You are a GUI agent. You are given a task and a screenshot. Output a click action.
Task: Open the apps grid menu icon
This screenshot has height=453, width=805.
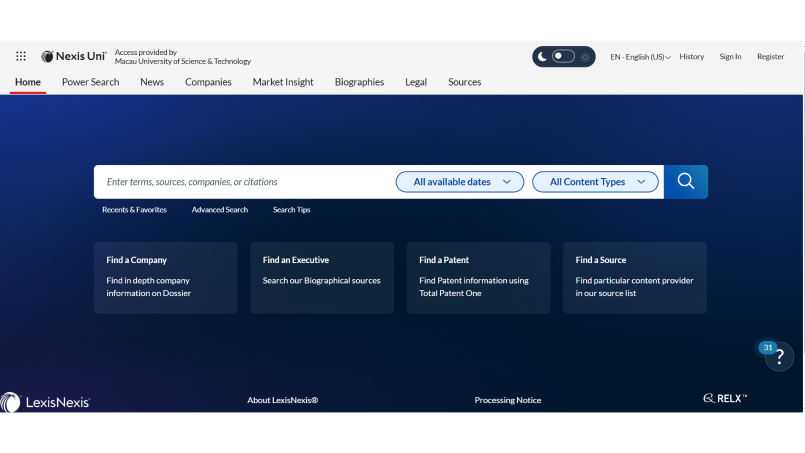(x=21, y=57)
